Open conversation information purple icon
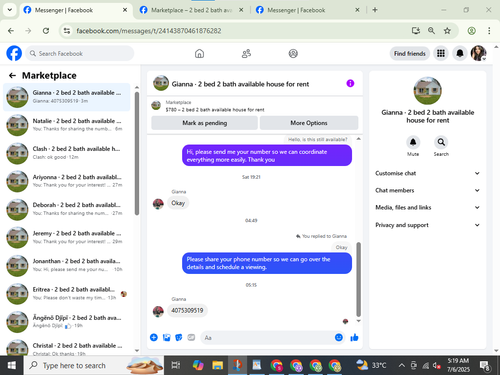This screenshot has height=375, width=500. click(350, 83)
